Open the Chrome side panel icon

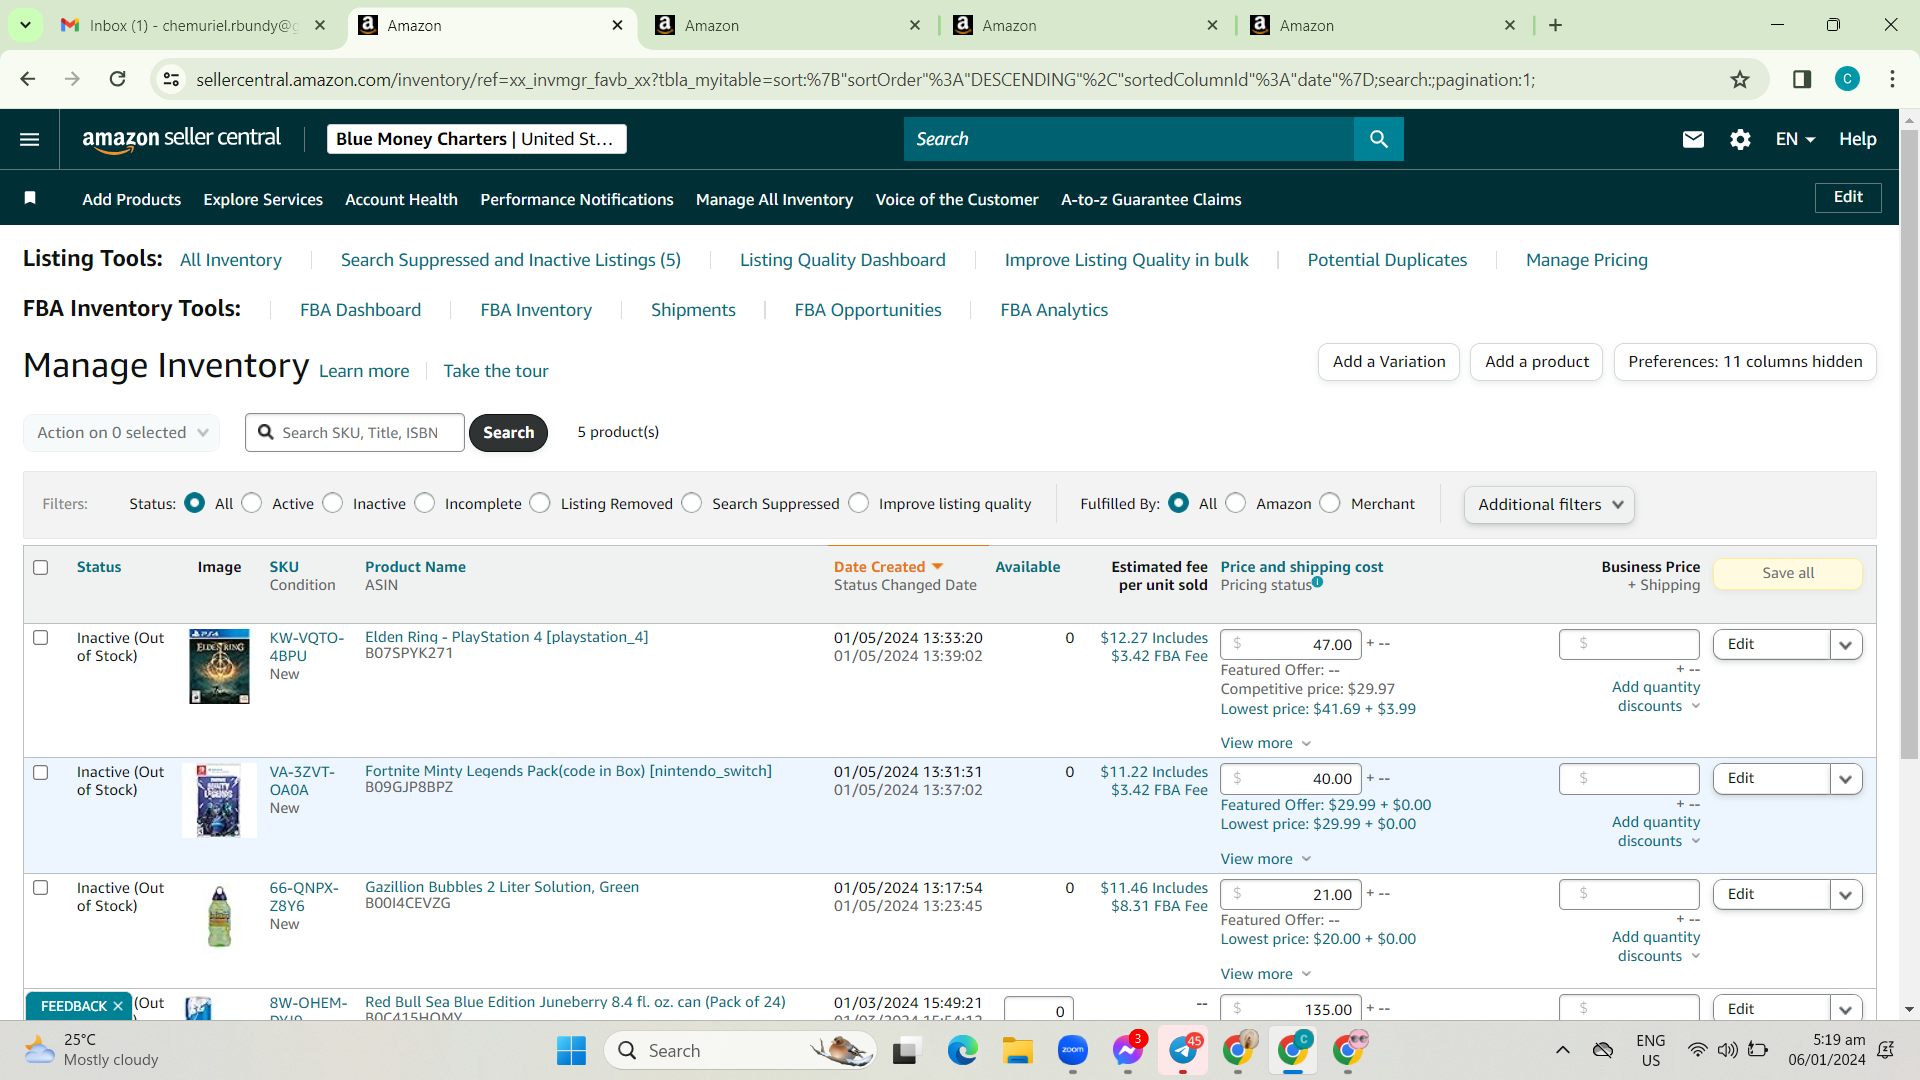(1802, 79)
